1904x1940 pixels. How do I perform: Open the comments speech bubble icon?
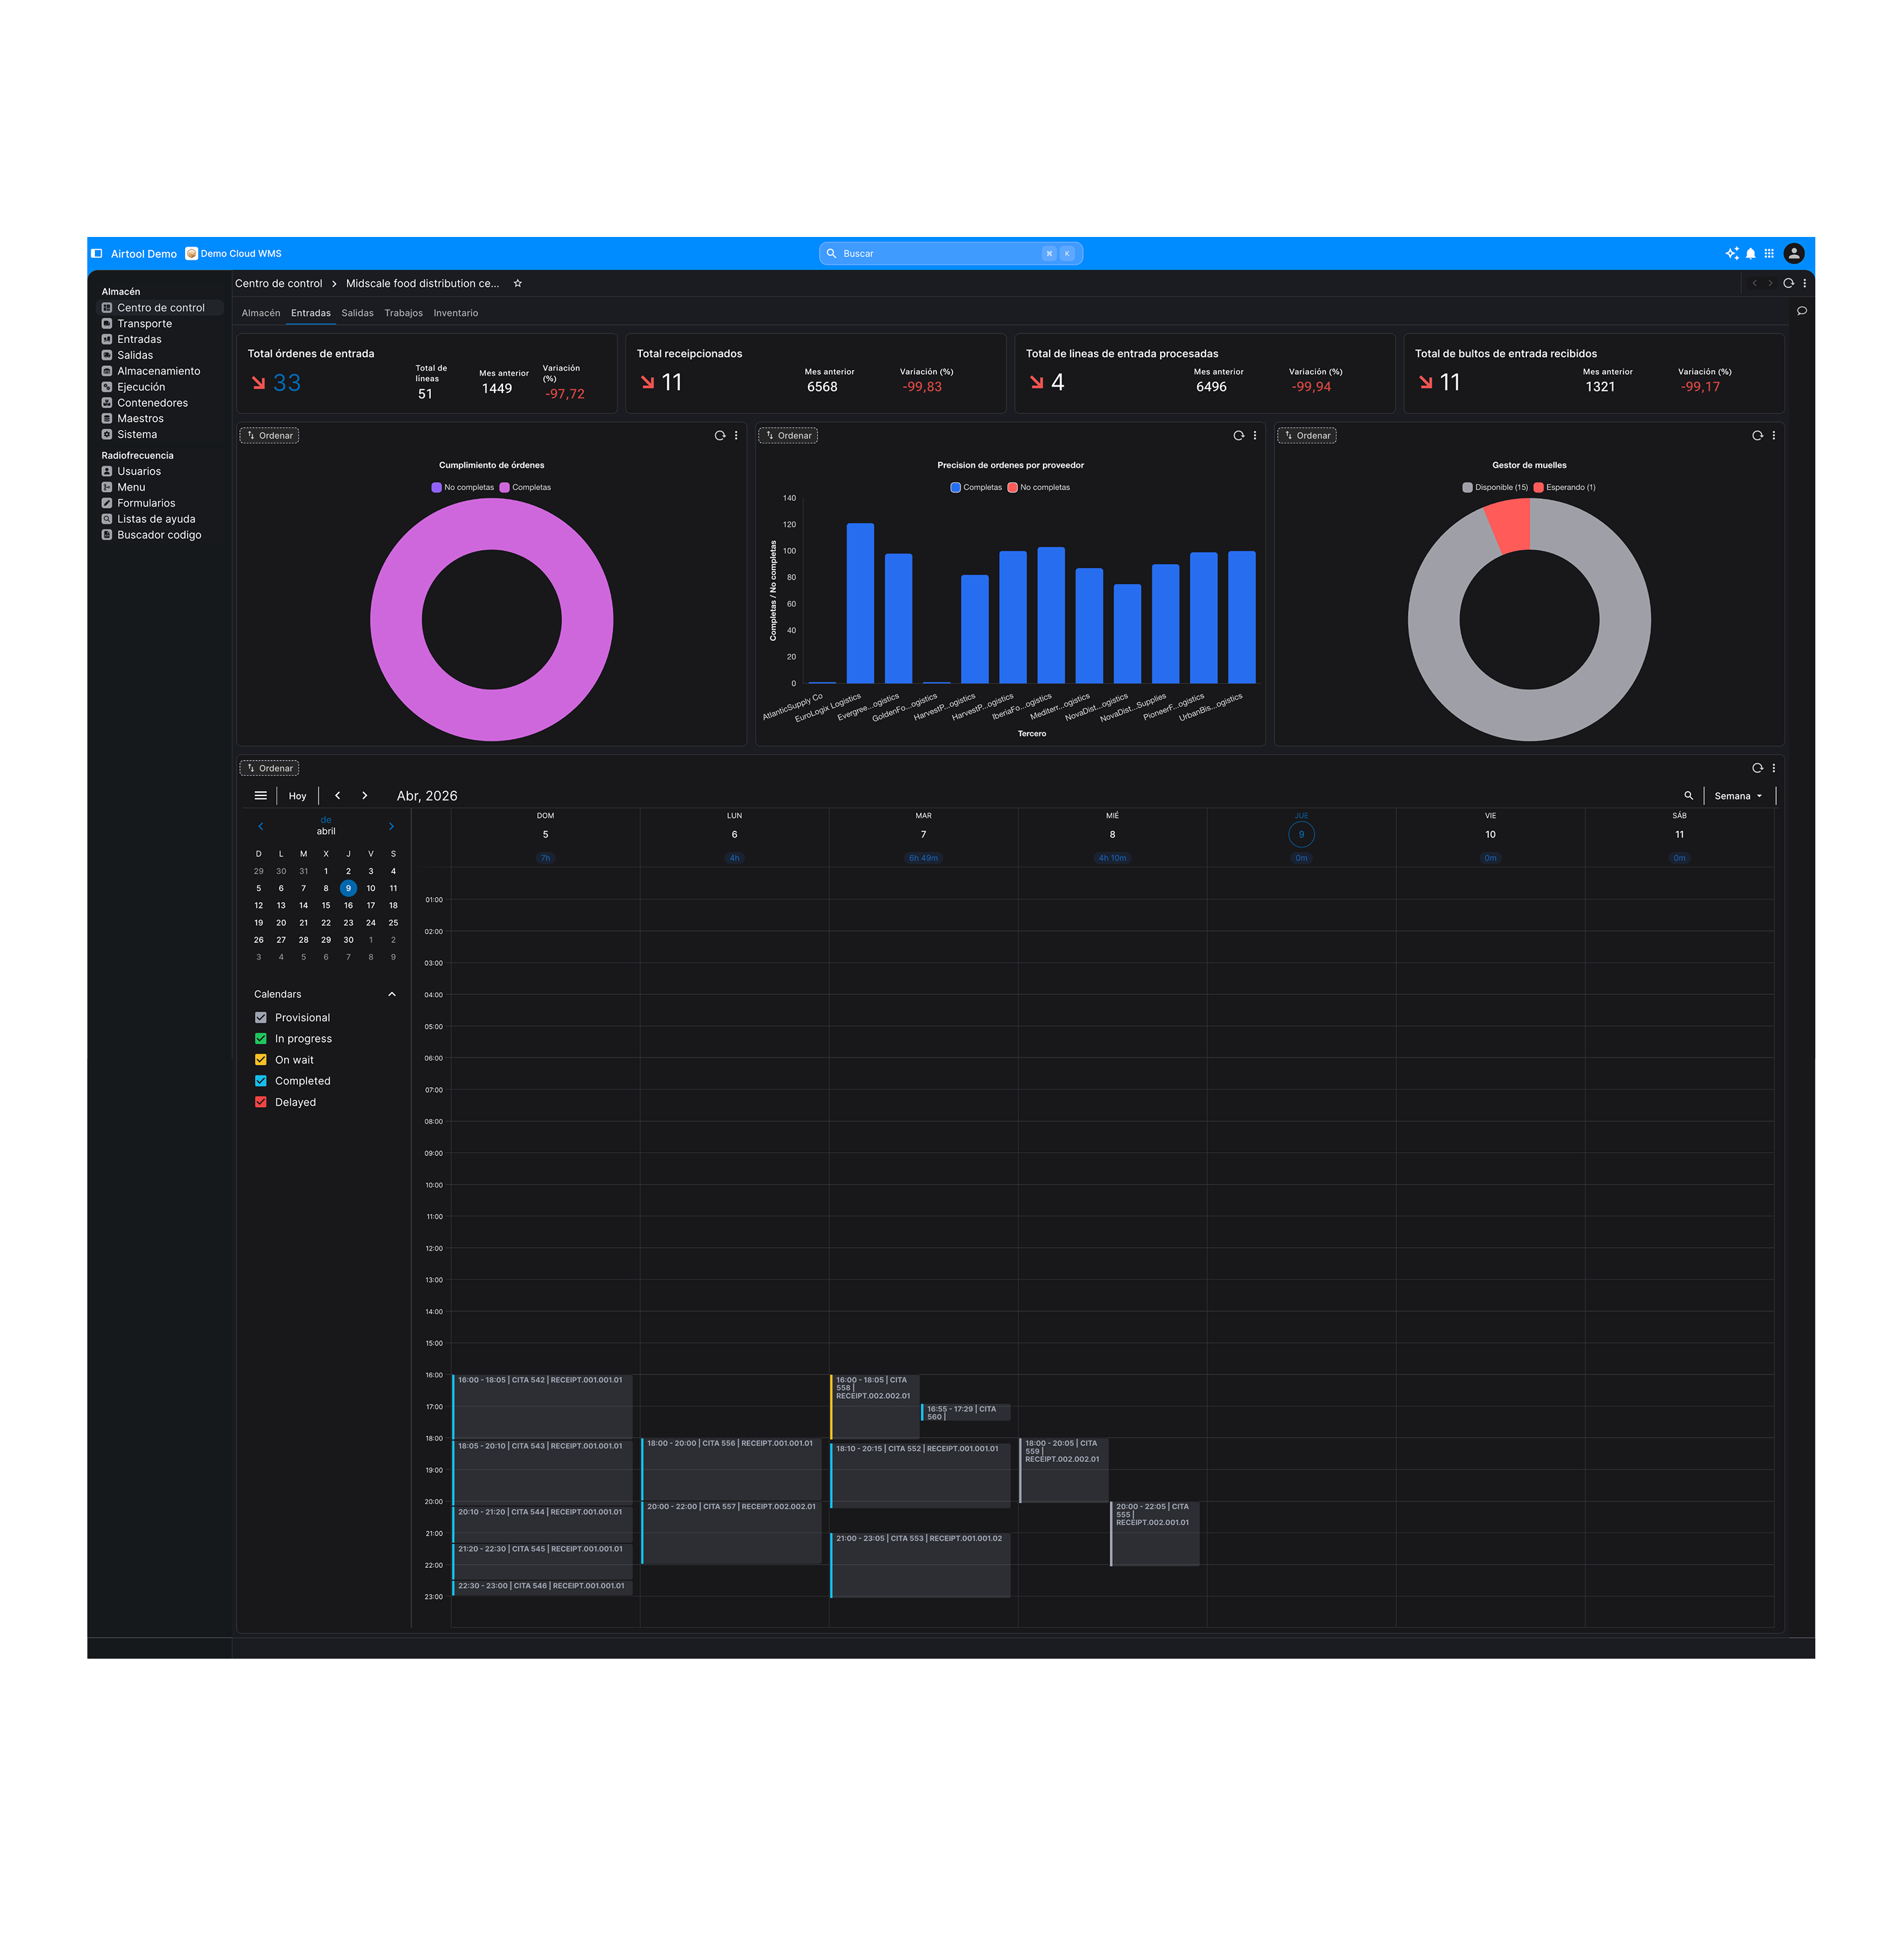point(1801,311)
